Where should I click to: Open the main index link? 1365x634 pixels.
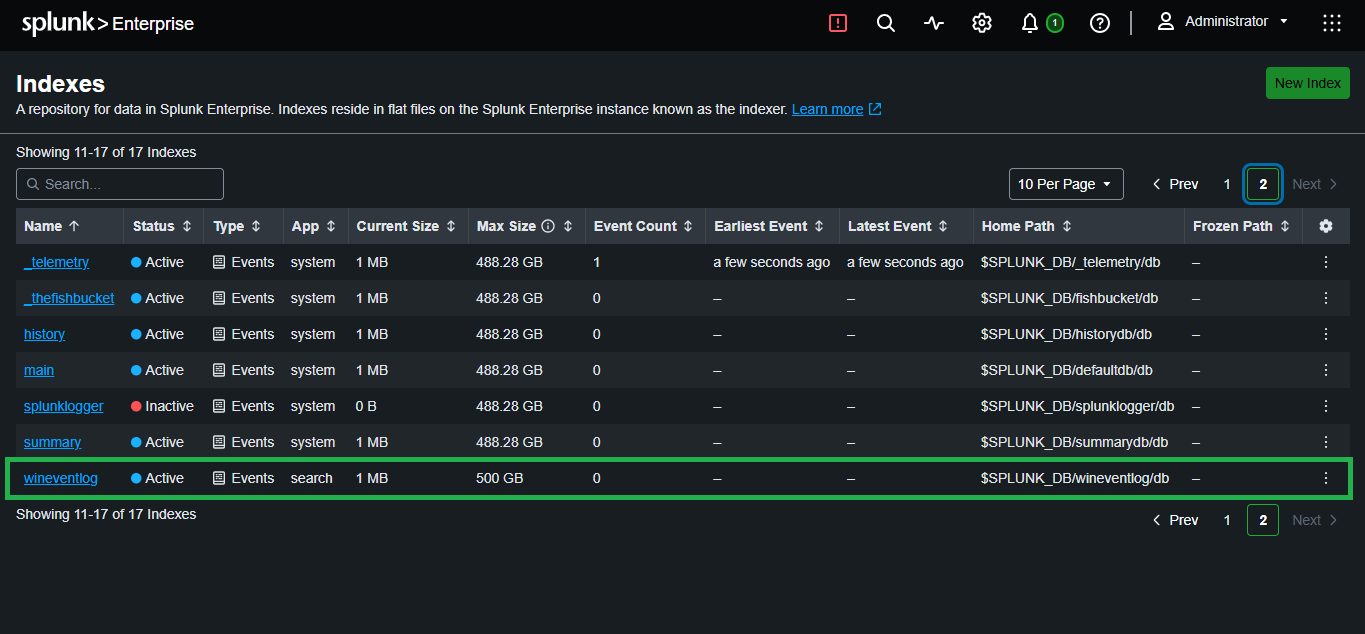[x=39, y=370]
